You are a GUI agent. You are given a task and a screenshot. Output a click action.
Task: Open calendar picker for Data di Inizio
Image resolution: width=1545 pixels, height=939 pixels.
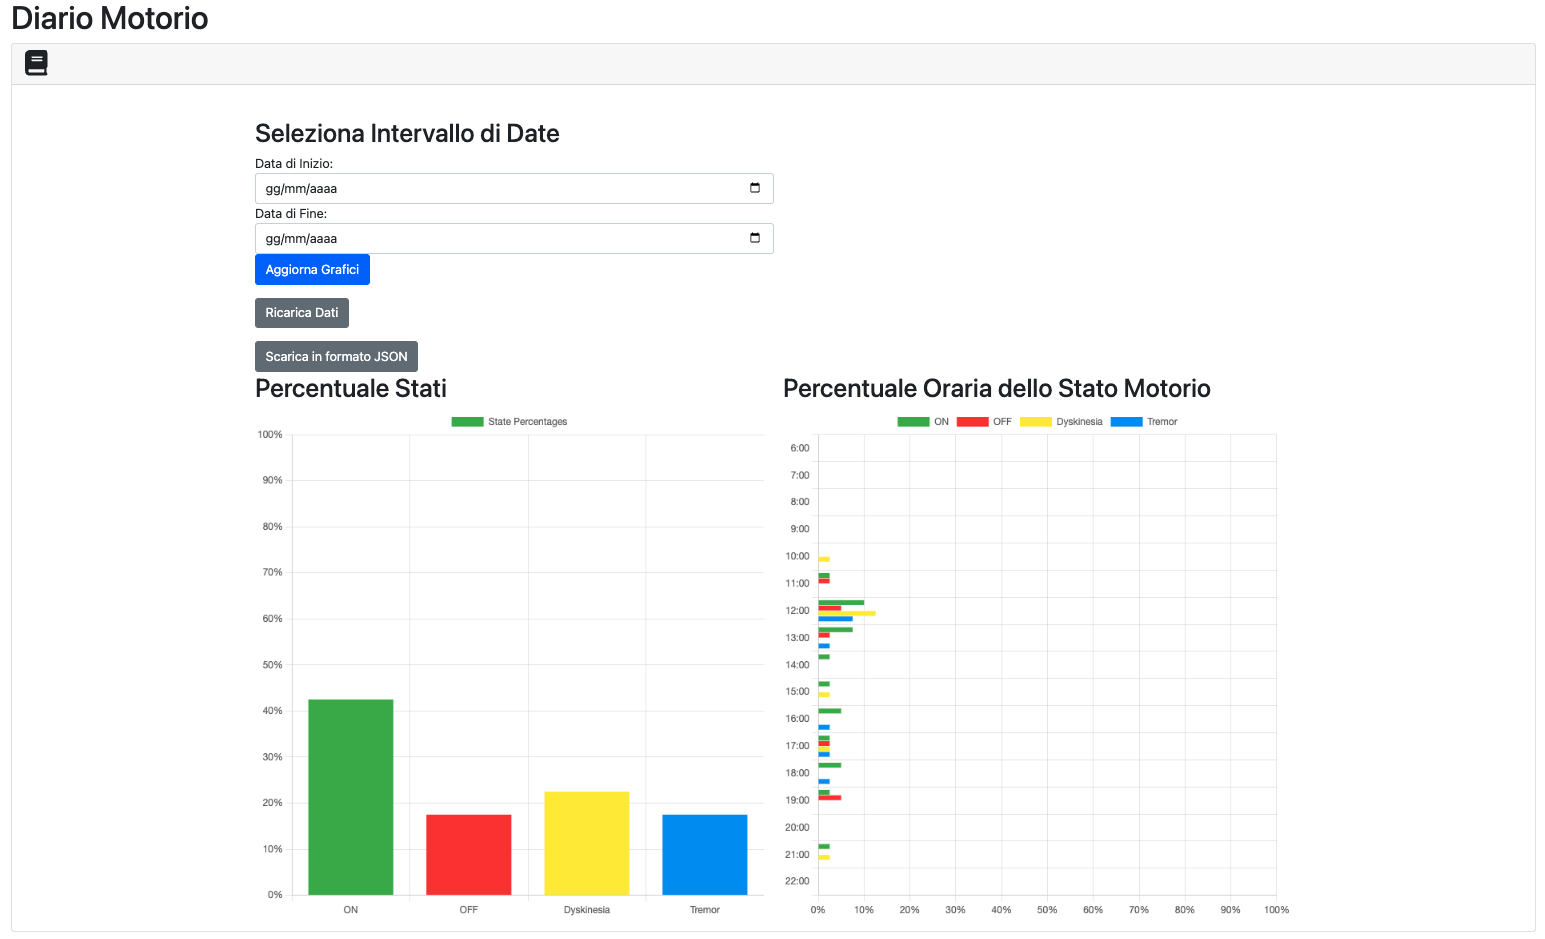coord(755,188)
